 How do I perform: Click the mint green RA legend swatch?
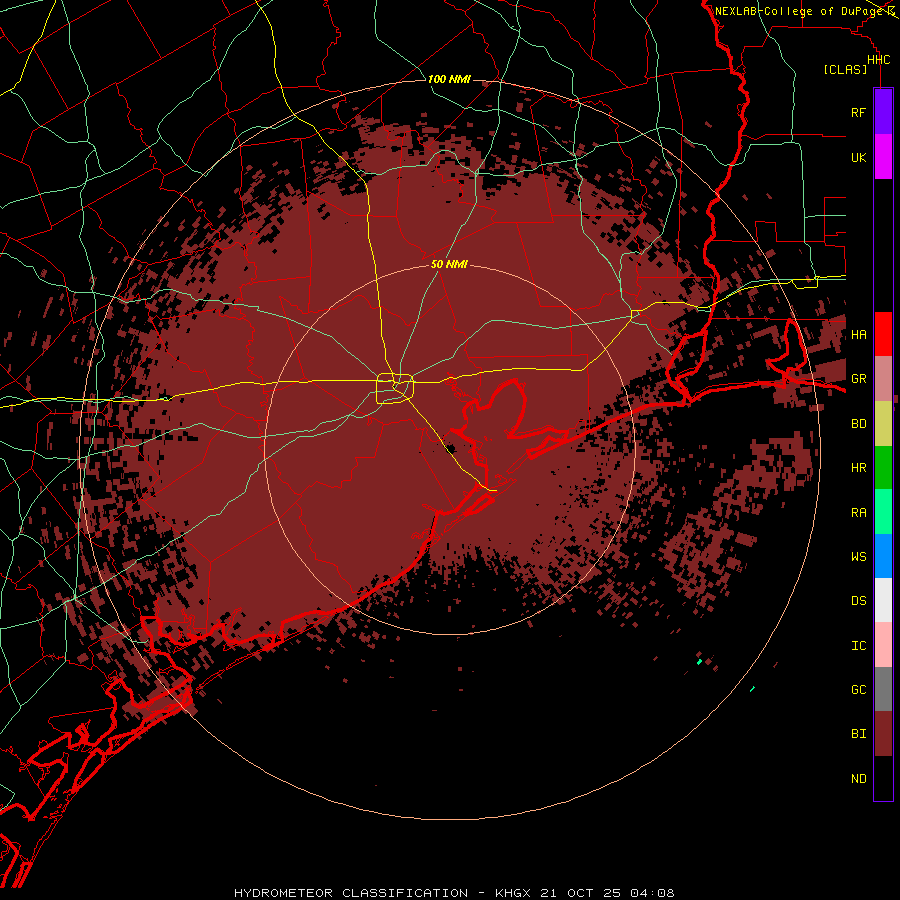(883, 511)
